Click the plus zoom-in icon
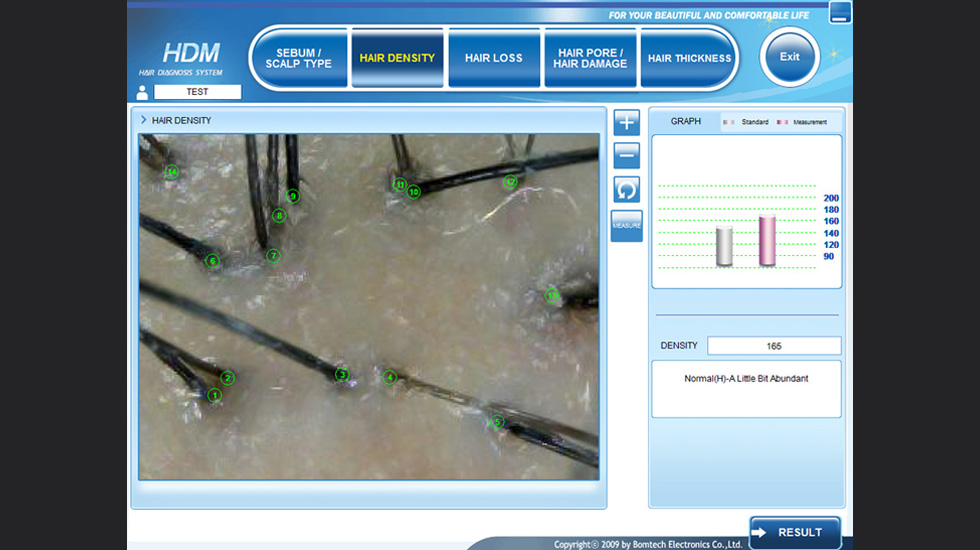This screenshot has height=550, width=980. (x=626, y=123)
